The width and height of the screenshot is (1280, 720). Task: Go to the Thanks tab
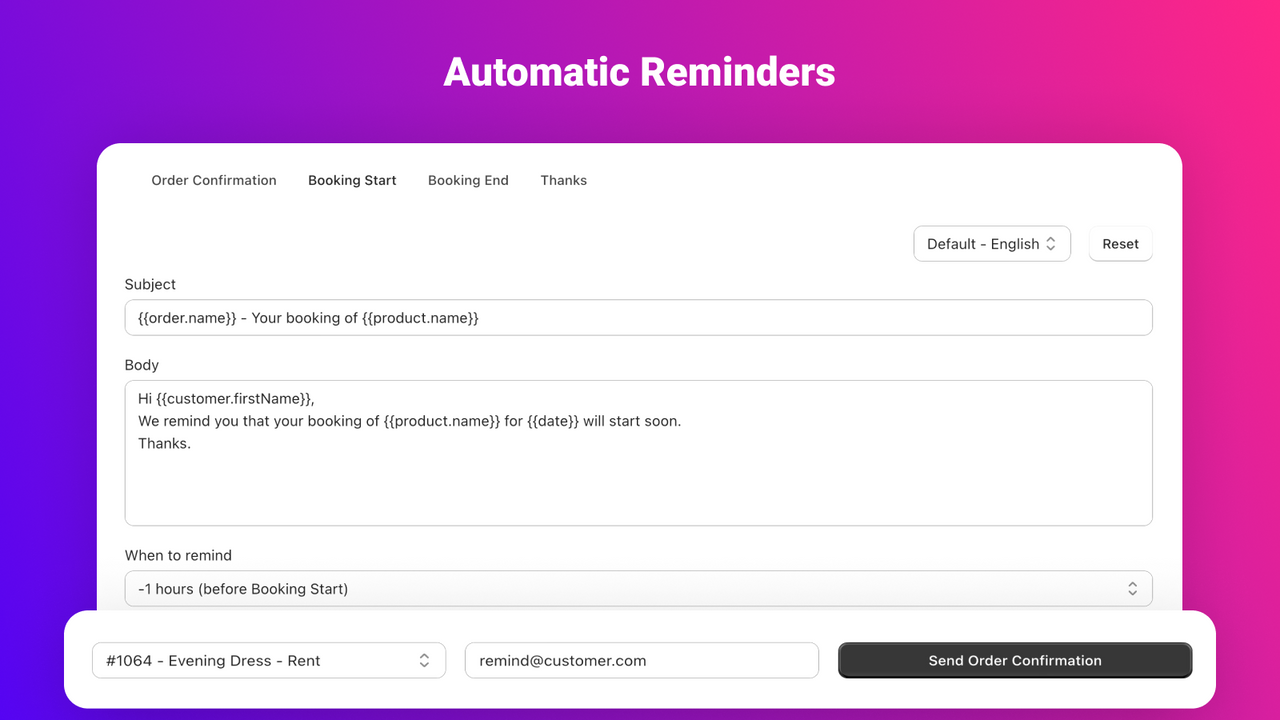point(564,180)
